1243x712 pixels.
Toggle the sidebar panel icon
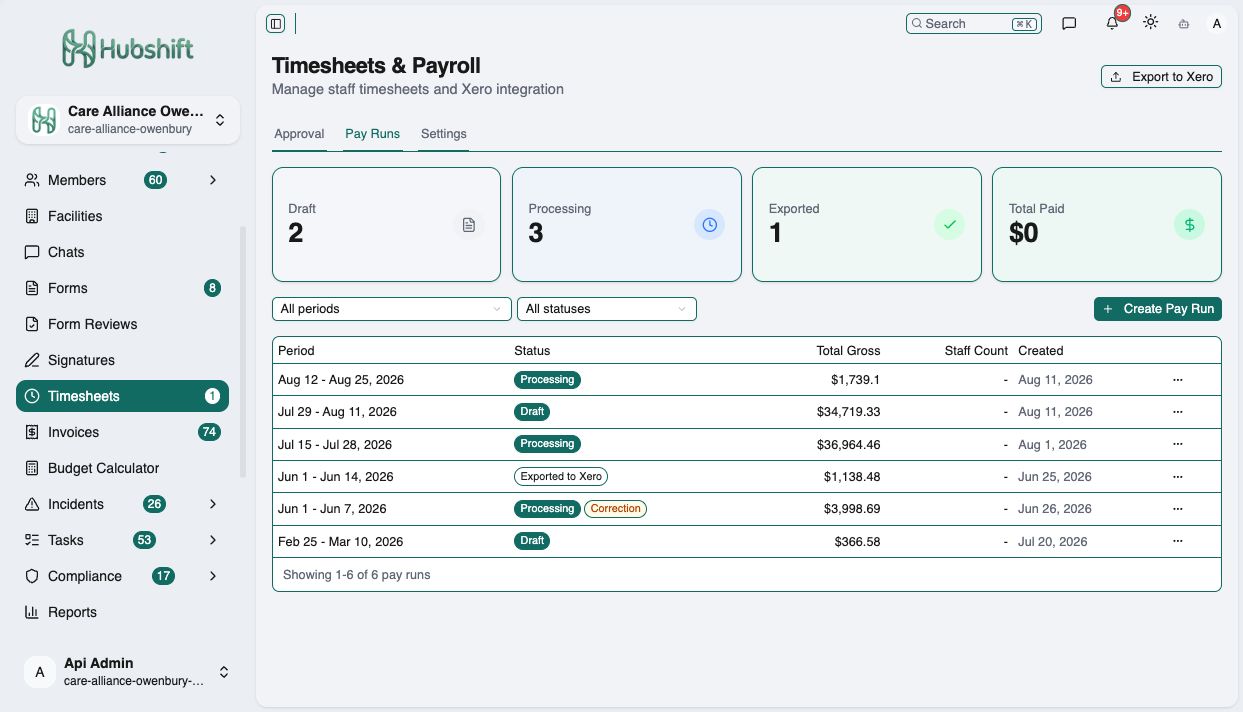(x=276, y=24)
